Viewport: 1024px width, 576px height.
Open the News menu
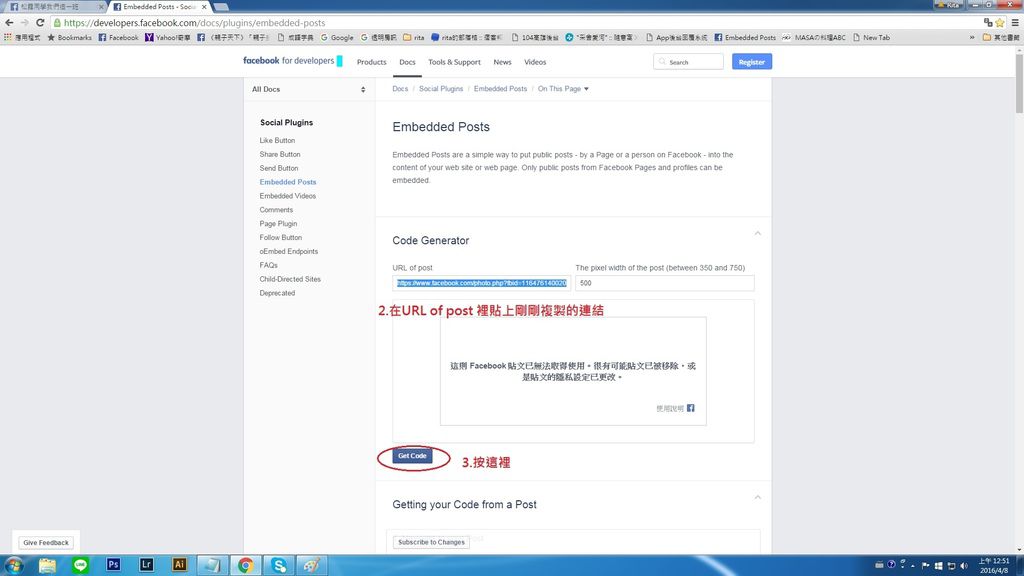[x=502, y=62]
